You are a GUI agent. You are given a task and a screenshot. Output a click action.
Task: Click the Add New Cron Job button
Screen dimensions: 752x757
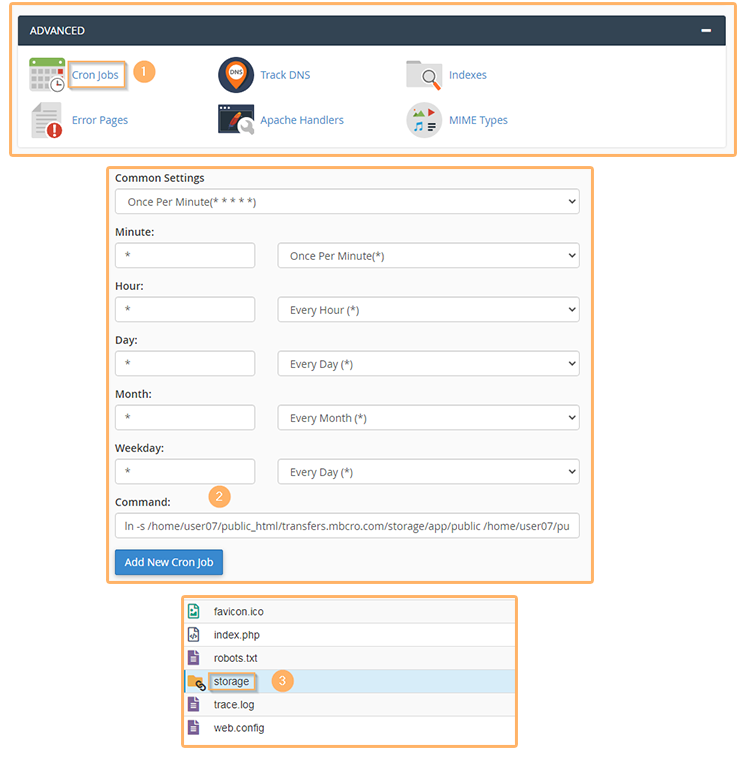(x=169, y=562)
